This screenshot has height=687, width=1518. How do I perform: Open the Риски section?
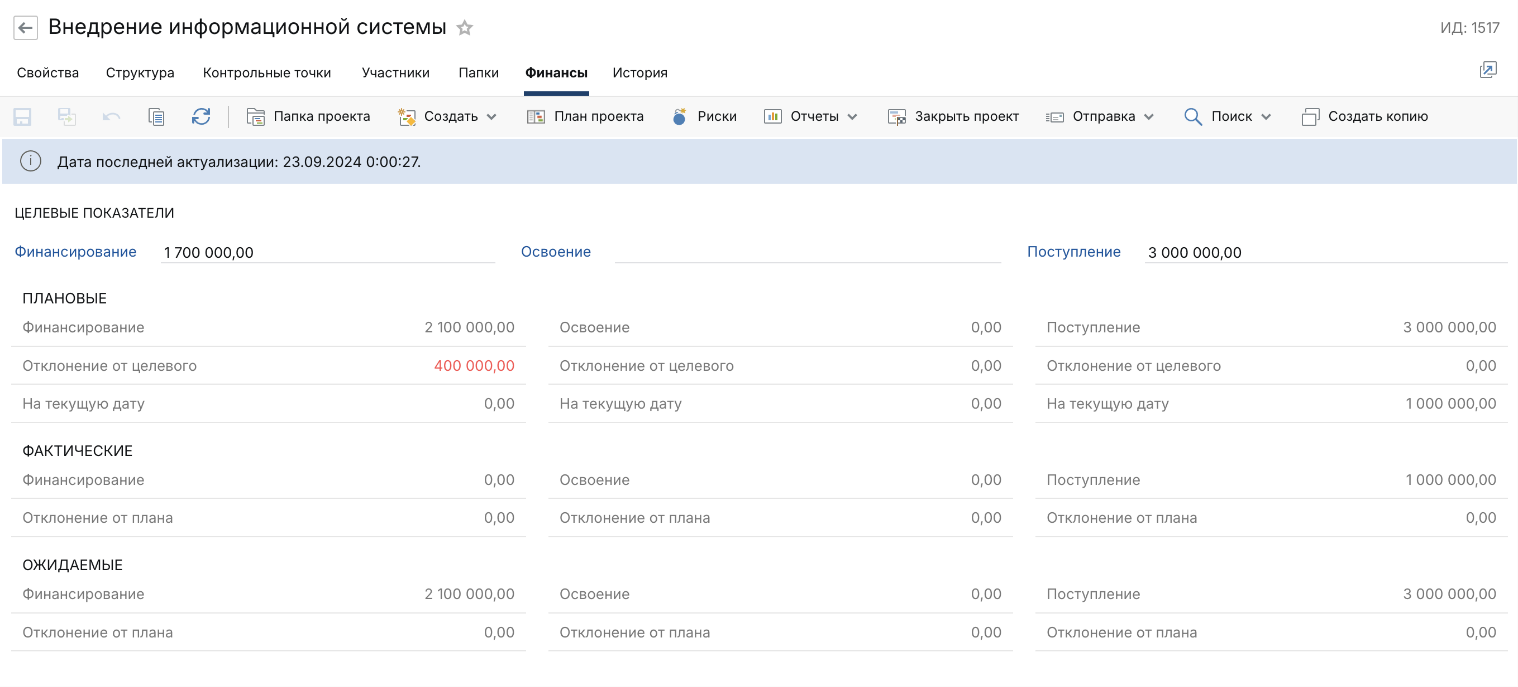click(704, 117)
